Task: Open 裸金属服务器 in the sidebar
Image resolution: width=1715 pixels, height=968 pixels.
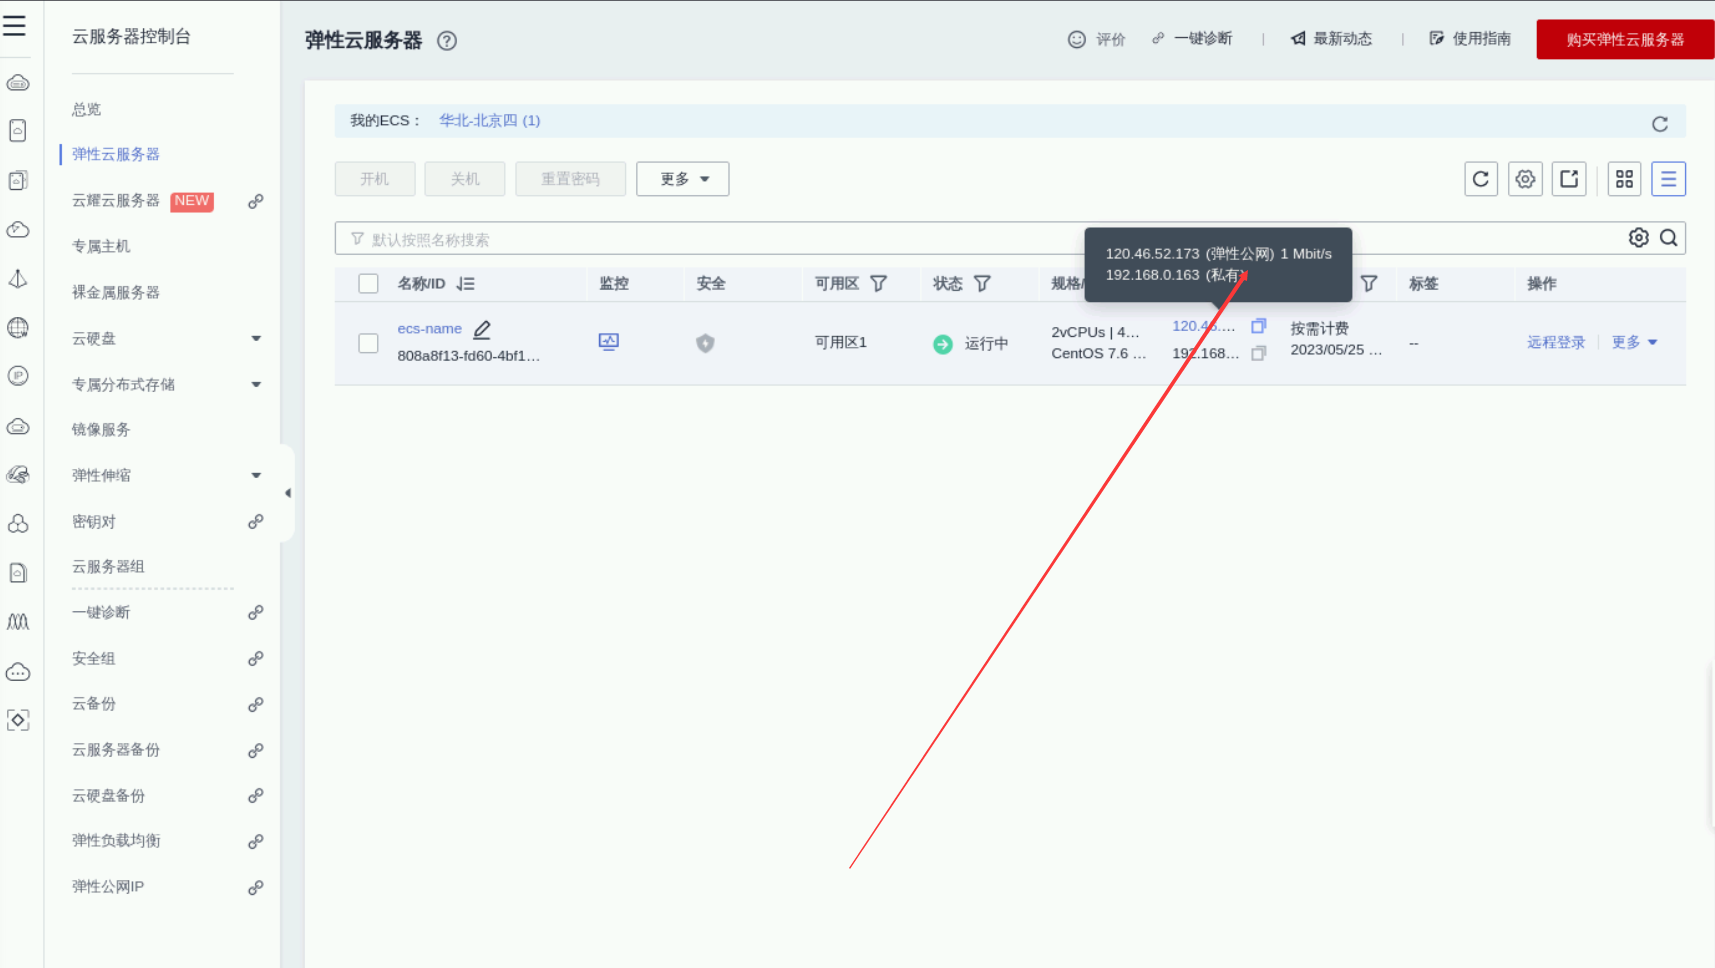Action: tap(116, 292)
